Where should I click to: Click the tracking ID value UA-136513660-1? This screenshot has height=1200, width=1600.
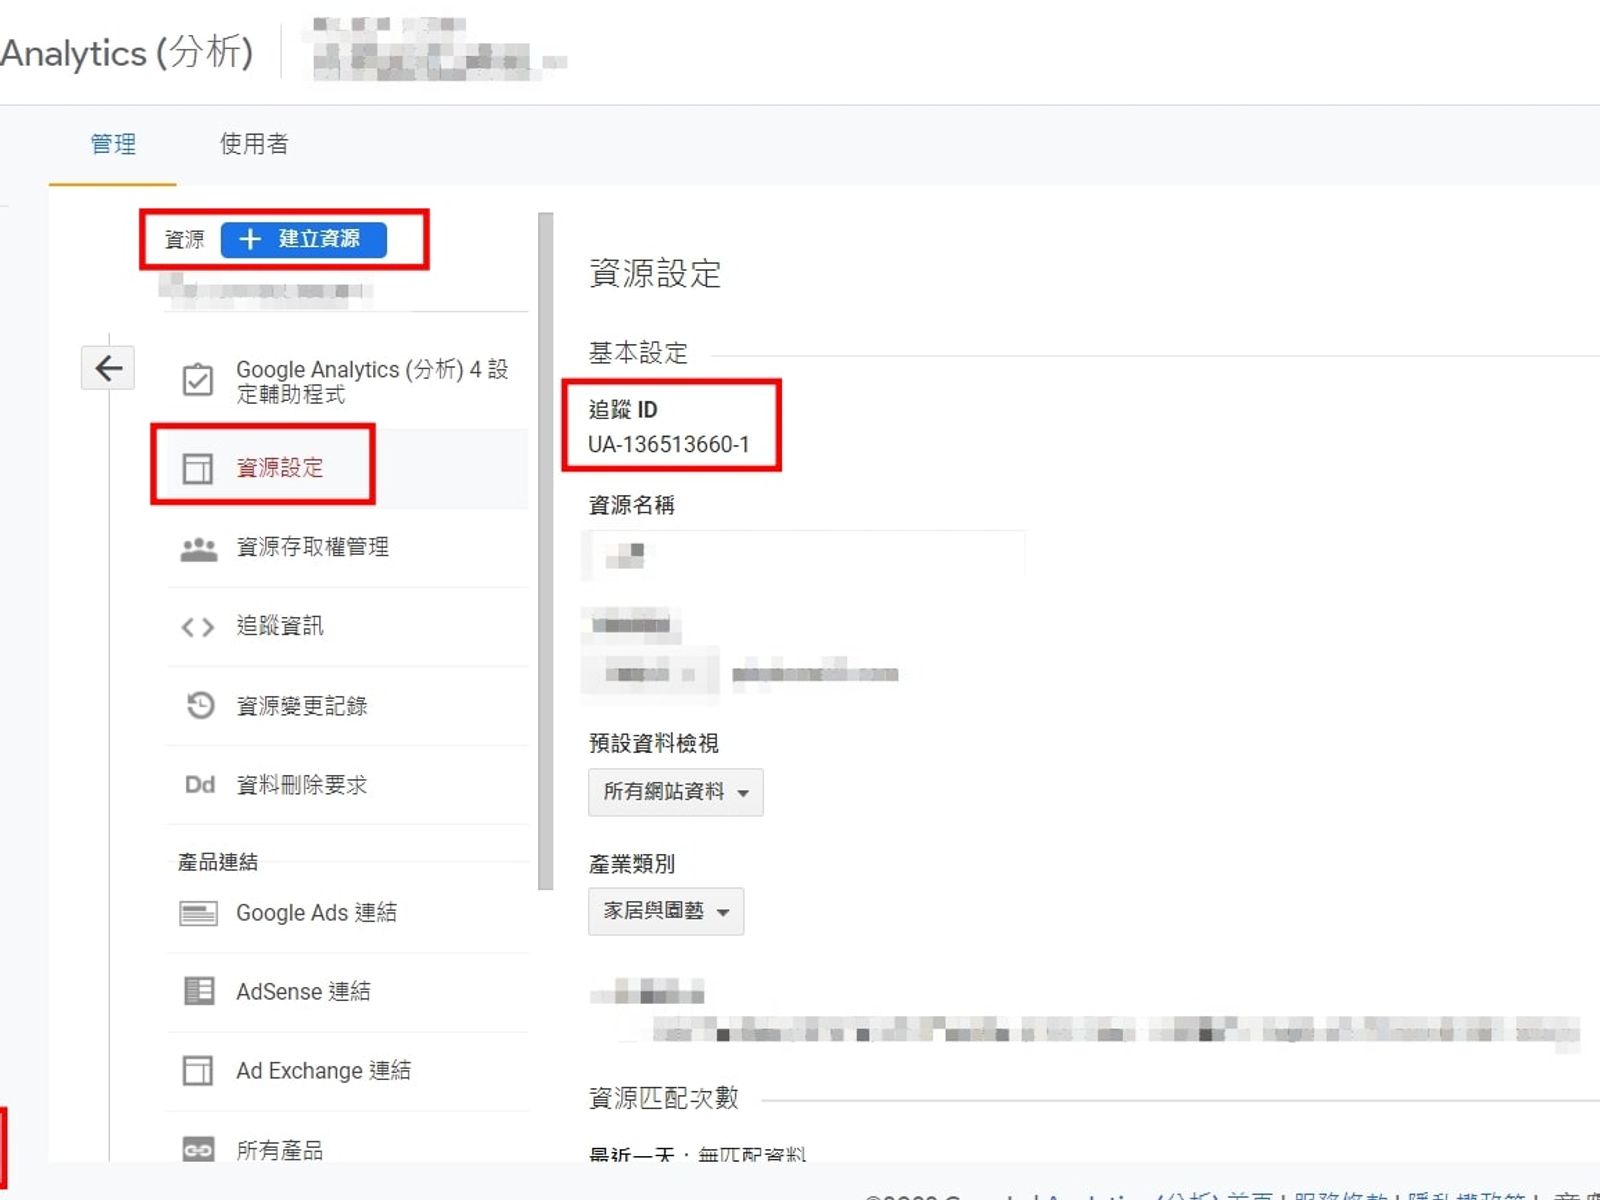pos(669,444)
